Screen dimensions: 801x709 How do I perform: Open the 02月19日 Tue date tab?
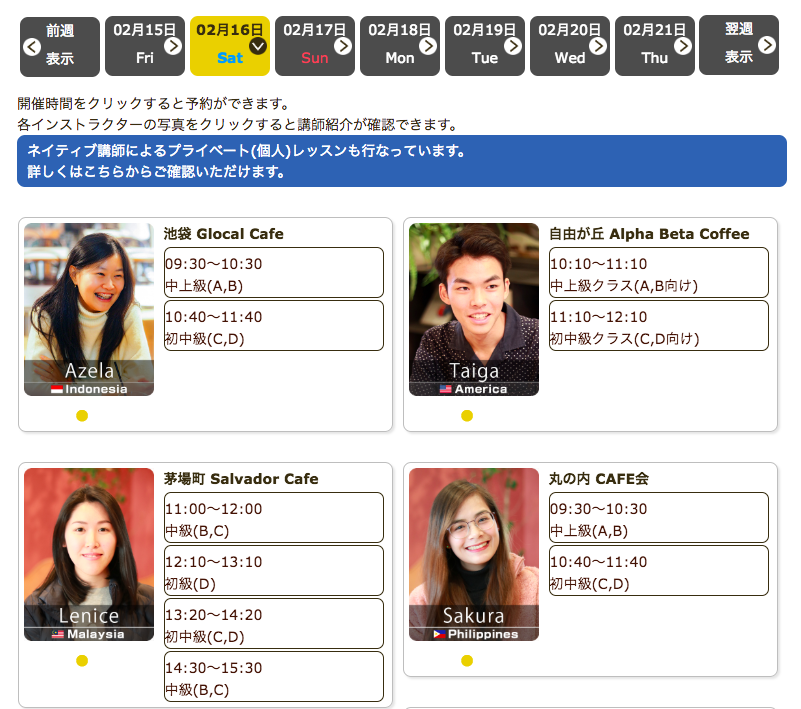pyautogui.click(x=484, y=46)
